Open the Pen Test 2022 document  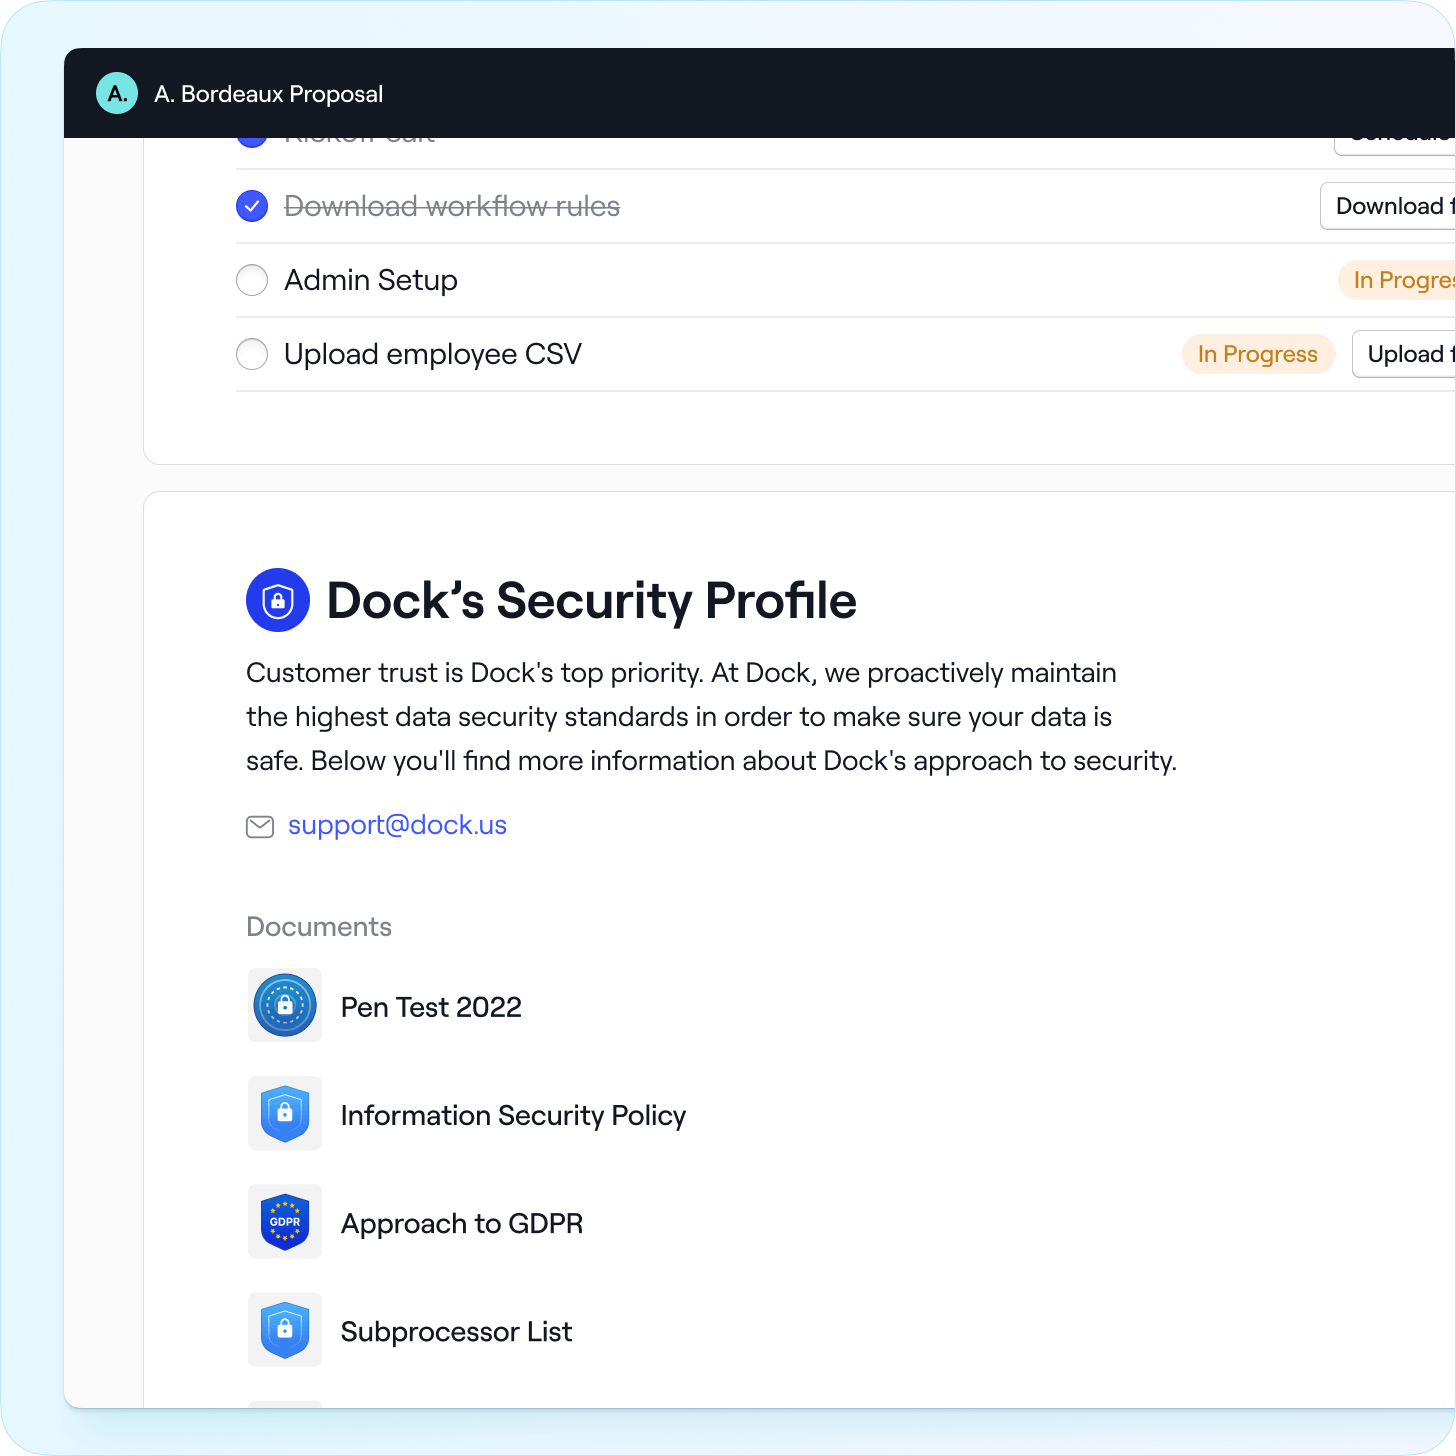click(x=431, y=1007)
